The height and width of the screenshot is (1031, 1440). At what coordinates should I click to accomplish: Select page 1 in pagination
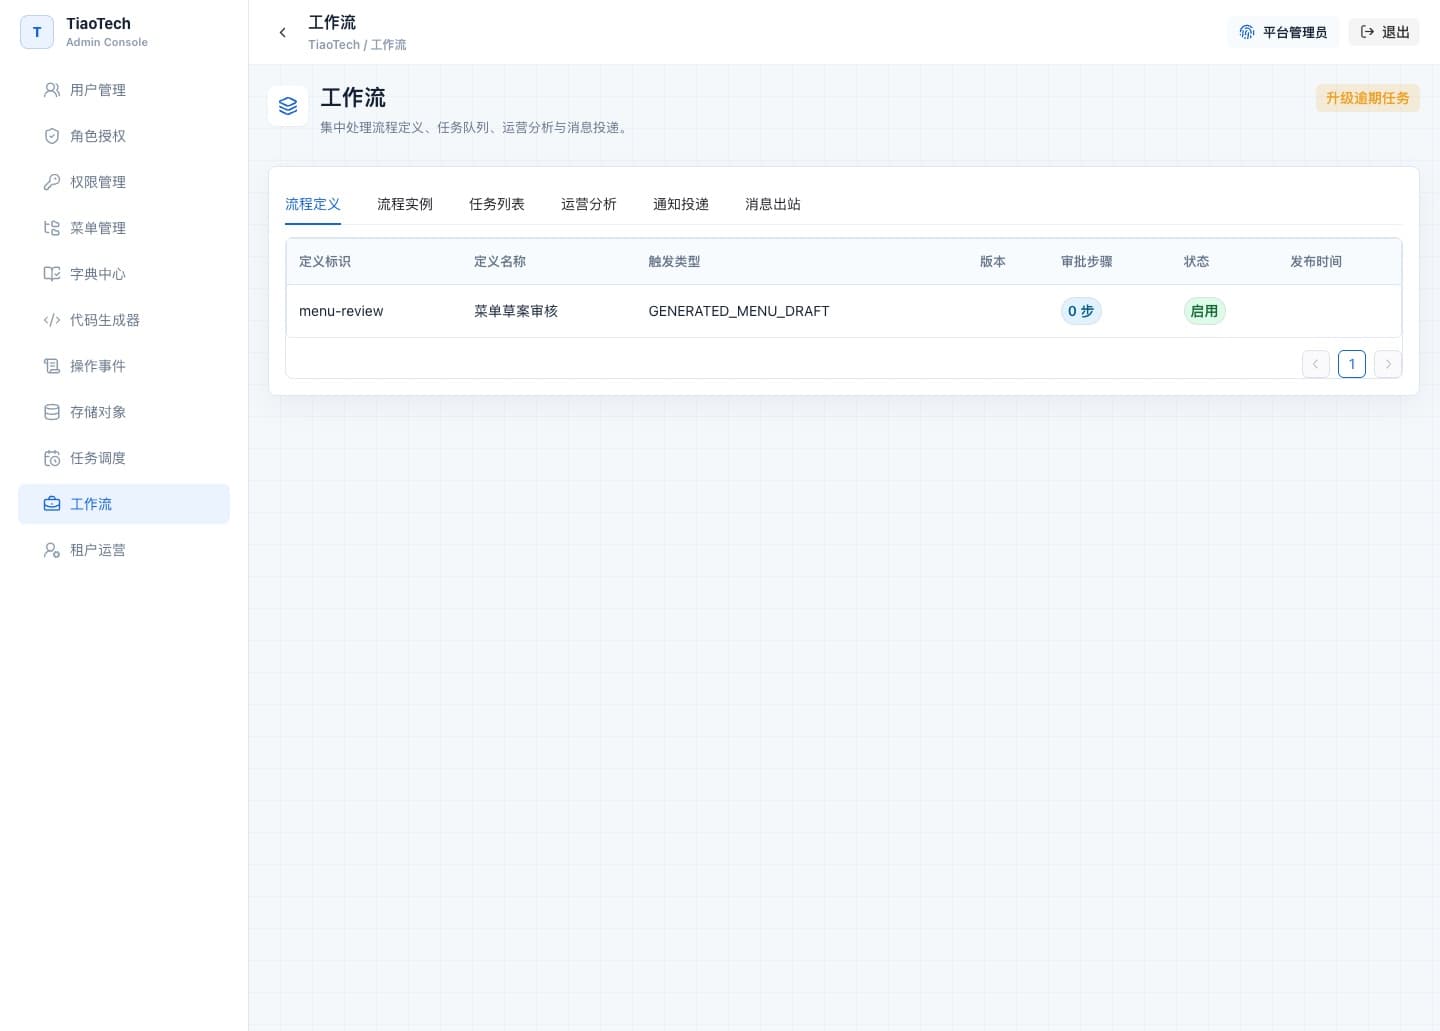click(1352, 364)
